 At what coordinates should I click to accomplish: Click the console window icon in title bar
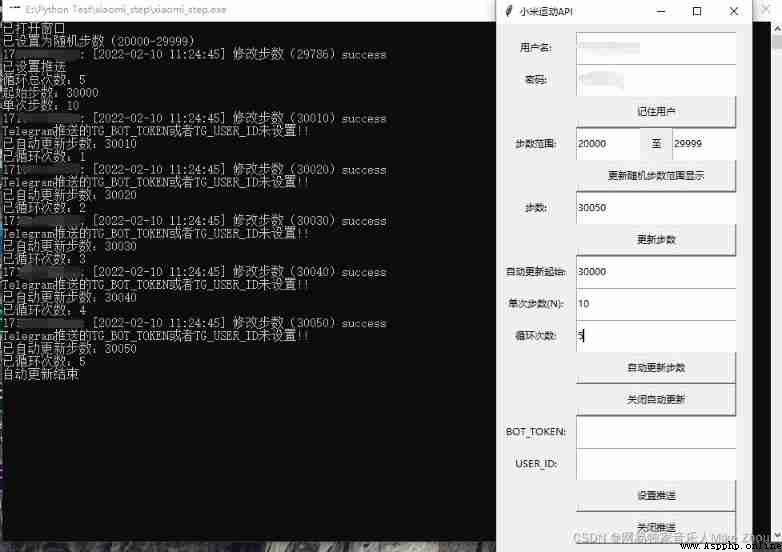coord(14,9)
